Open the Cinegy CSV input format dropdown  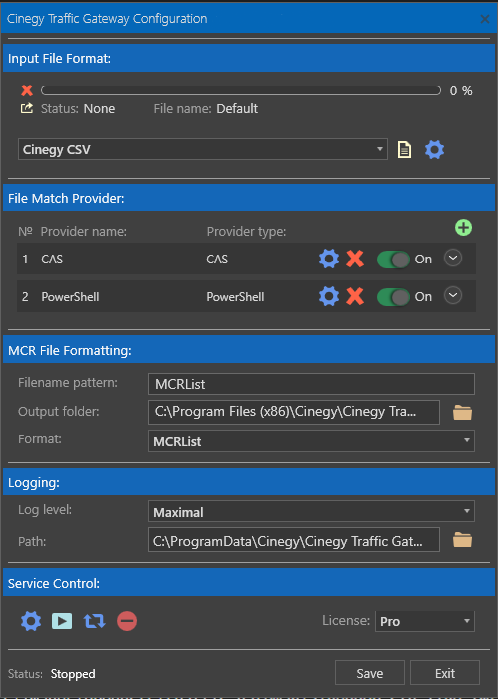click(x=202, y=149)
